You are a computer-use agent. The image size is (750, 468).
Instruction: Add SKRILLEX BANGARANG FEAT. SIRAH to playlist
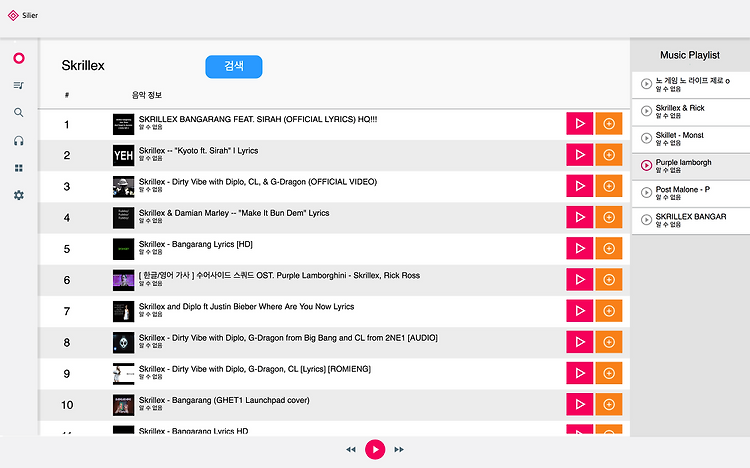609,124
